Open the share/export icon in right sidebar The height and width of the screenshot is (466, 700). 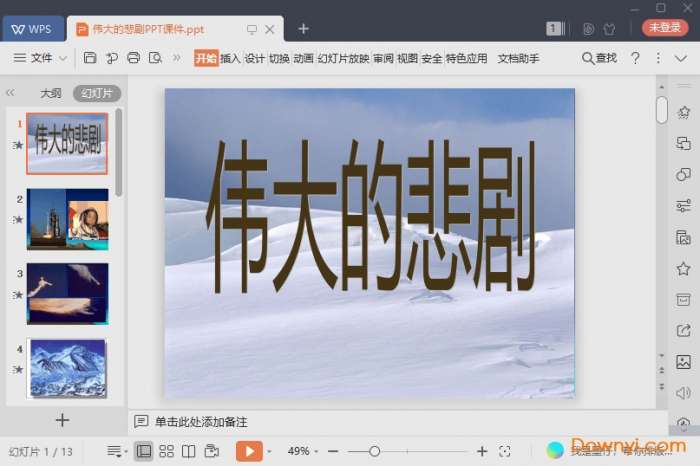click(683, 331)
